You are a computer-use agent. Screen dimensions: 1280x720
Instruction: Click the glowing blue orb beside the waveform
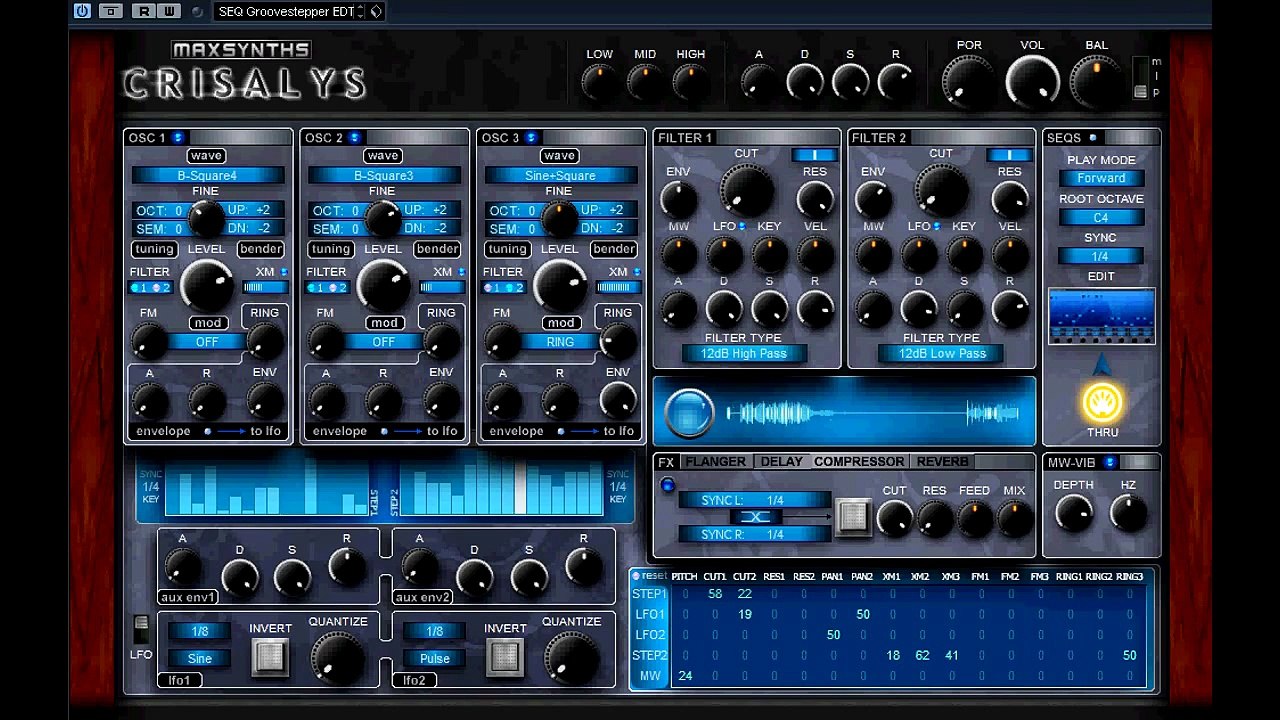click(689, 411)
